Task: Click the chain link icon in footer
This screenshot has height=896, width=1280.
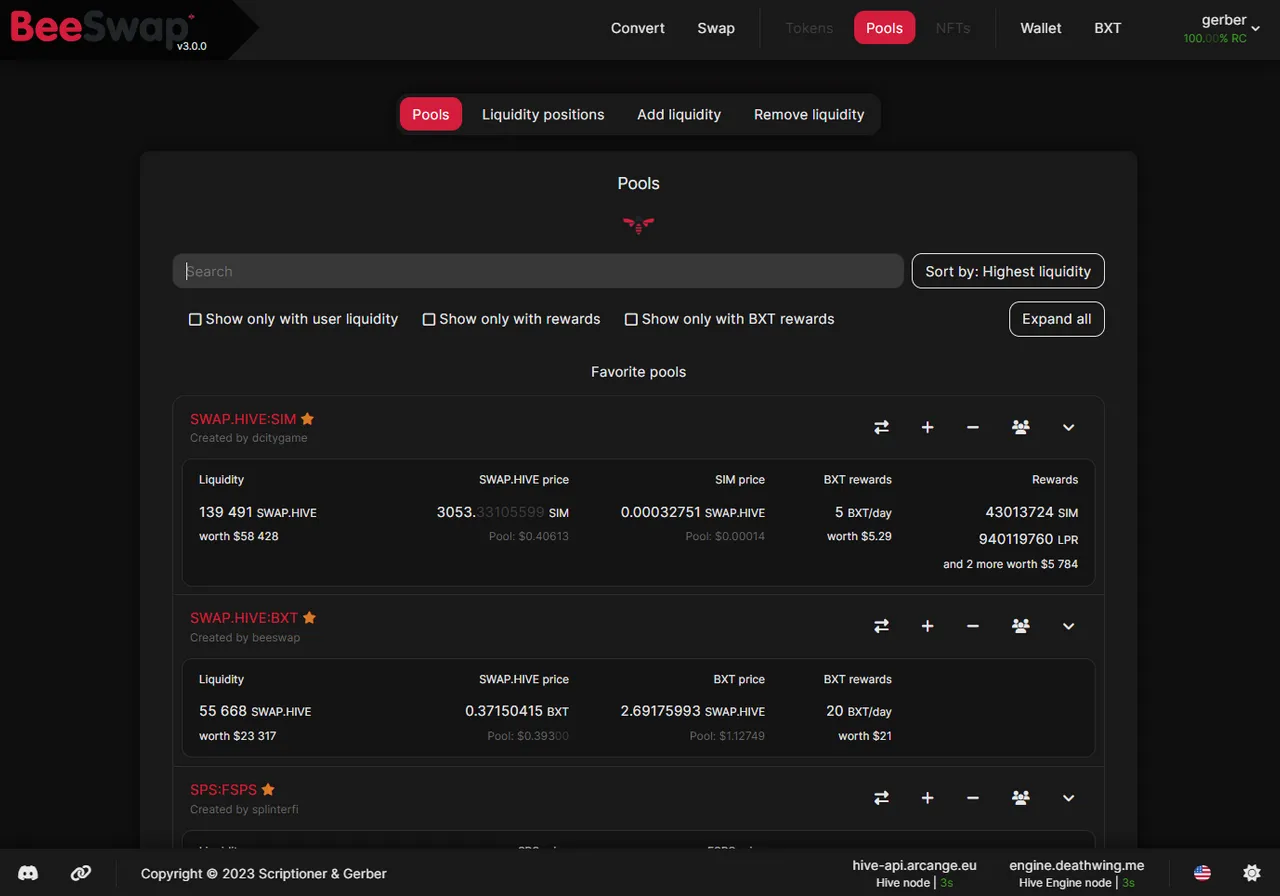Action: click(x=81, y=873)
